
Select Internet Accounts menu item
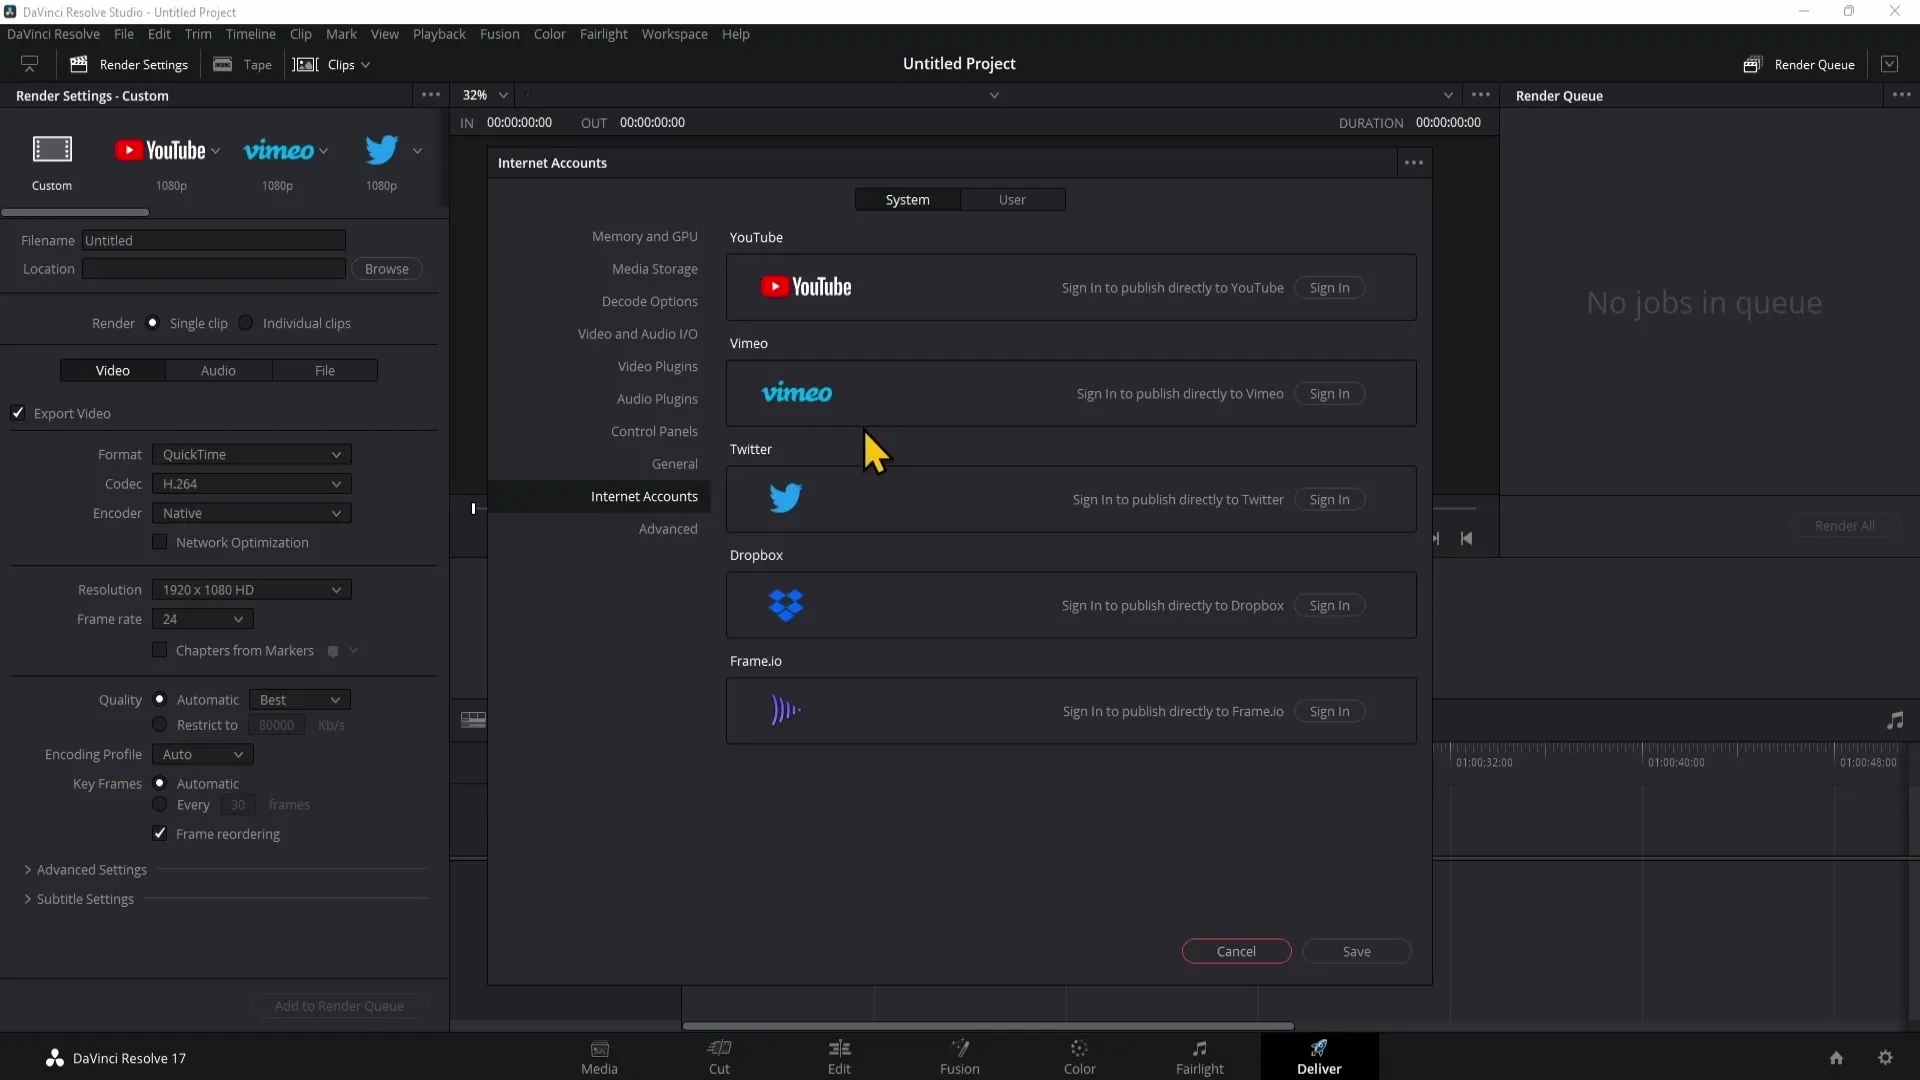644,496
